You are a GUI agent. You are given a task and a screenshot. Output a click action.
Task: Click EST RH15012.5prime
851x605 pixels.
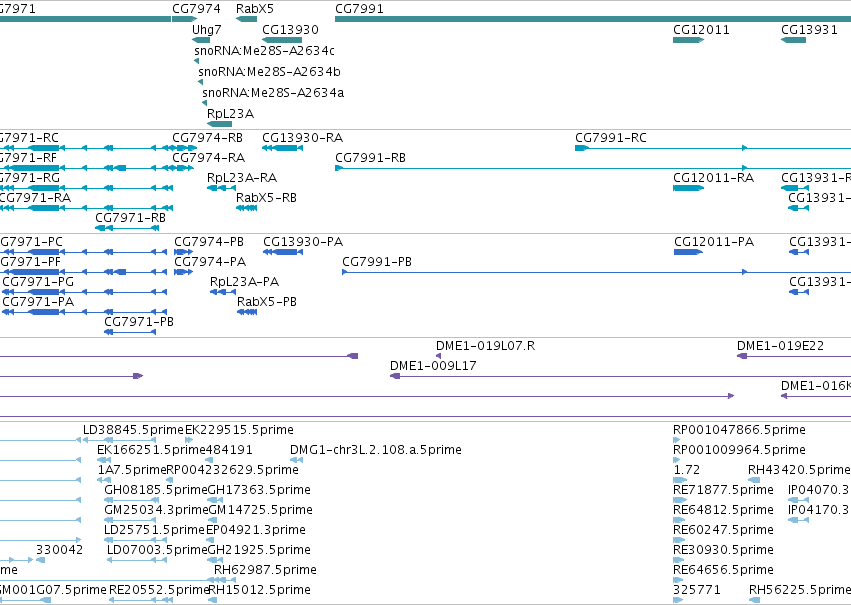click(x=259, y=591)
